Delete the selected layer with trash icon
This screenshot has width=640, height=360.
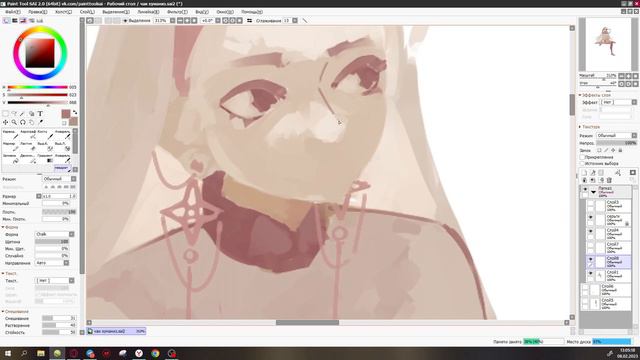[609, 180]
